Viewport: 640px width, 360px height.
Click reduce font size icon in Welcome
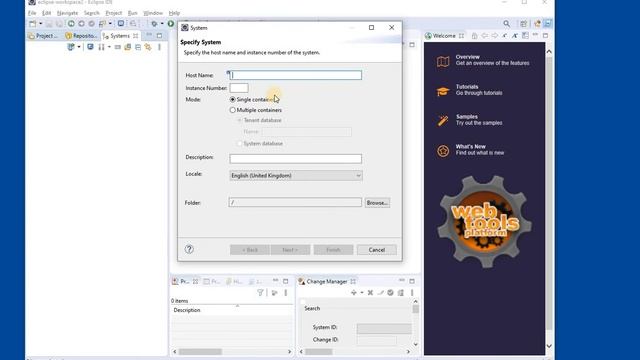pos(505,36)
